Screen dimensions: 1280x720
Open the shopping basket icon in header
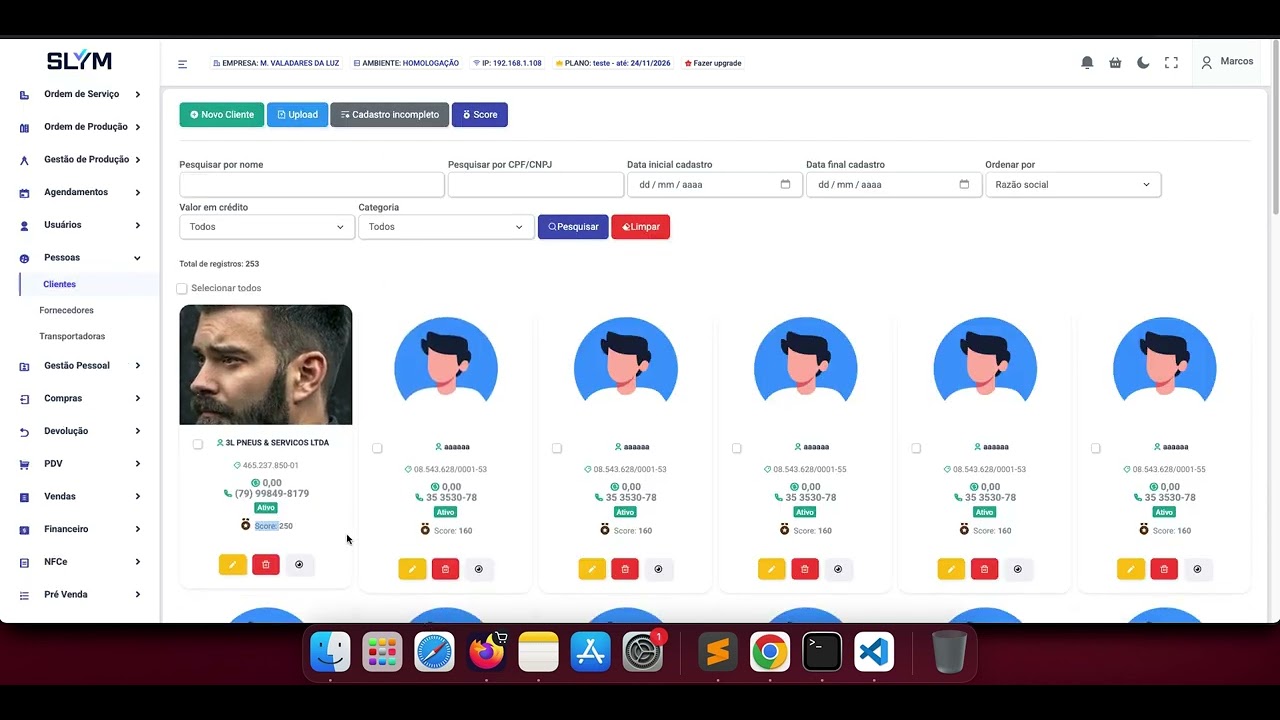1115,63
